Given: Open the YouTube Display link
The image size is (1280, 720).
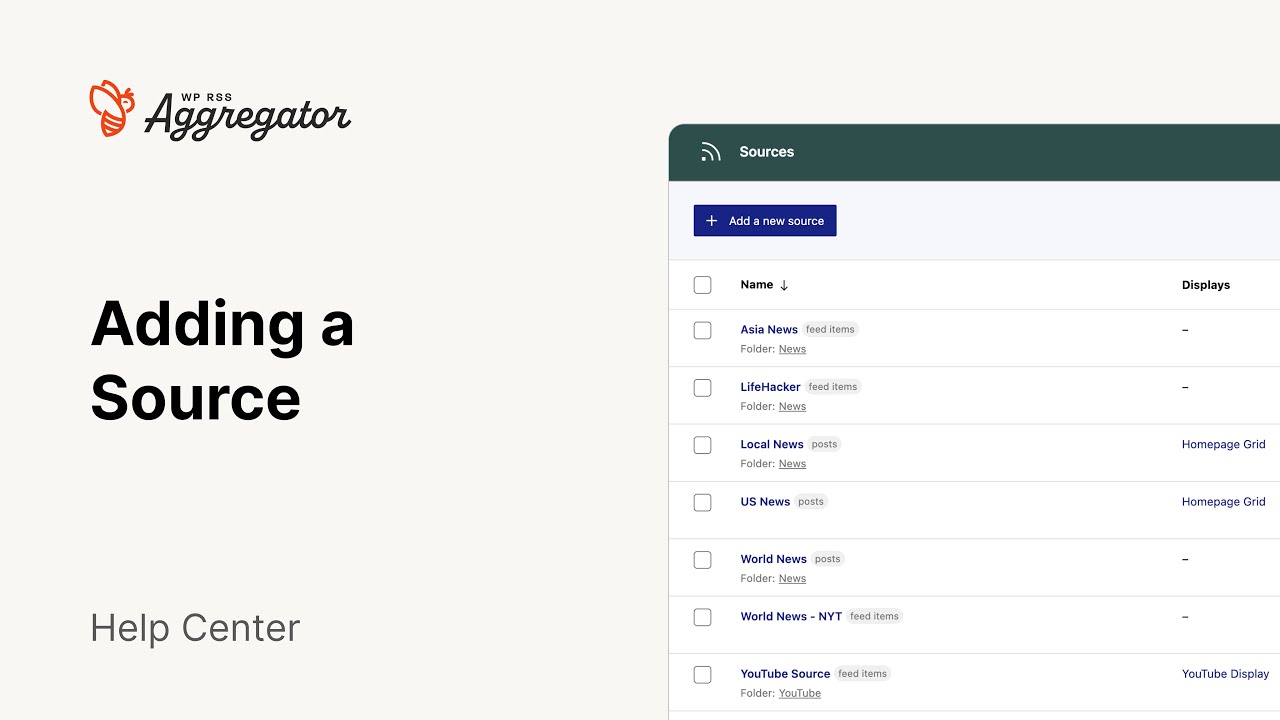Looking at the screenshot, I should click(1225, 674).
